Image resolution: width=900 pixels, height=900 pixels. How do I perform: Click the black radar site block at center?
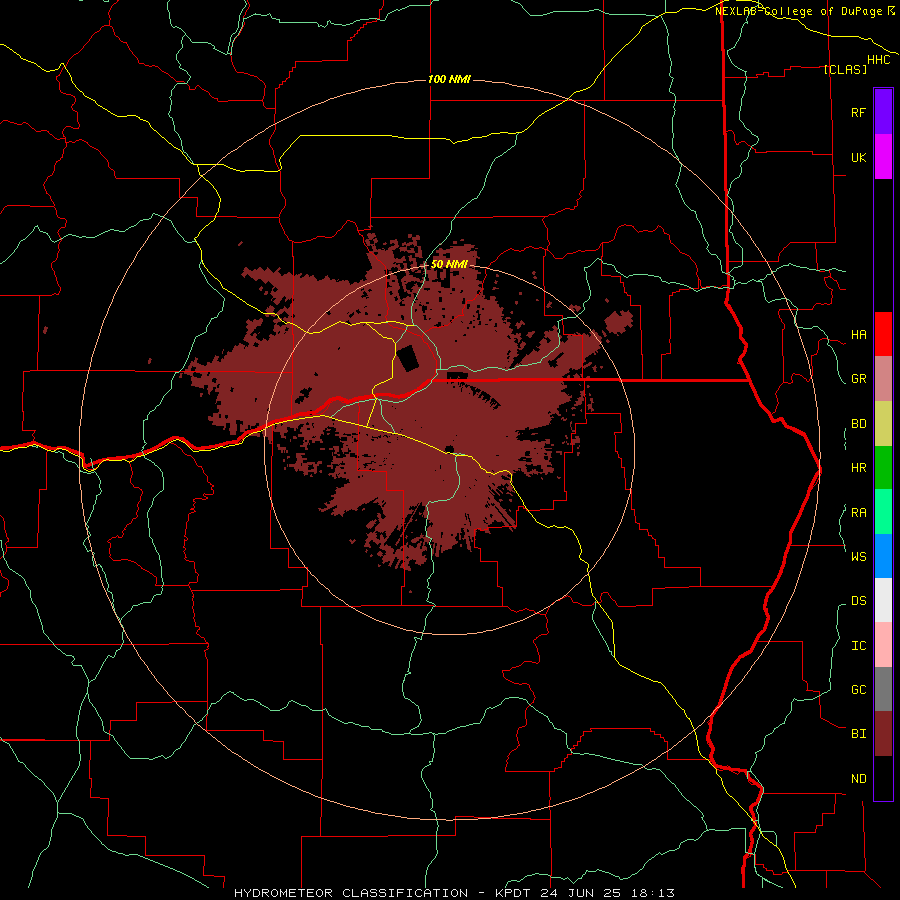tap(408, 359)
